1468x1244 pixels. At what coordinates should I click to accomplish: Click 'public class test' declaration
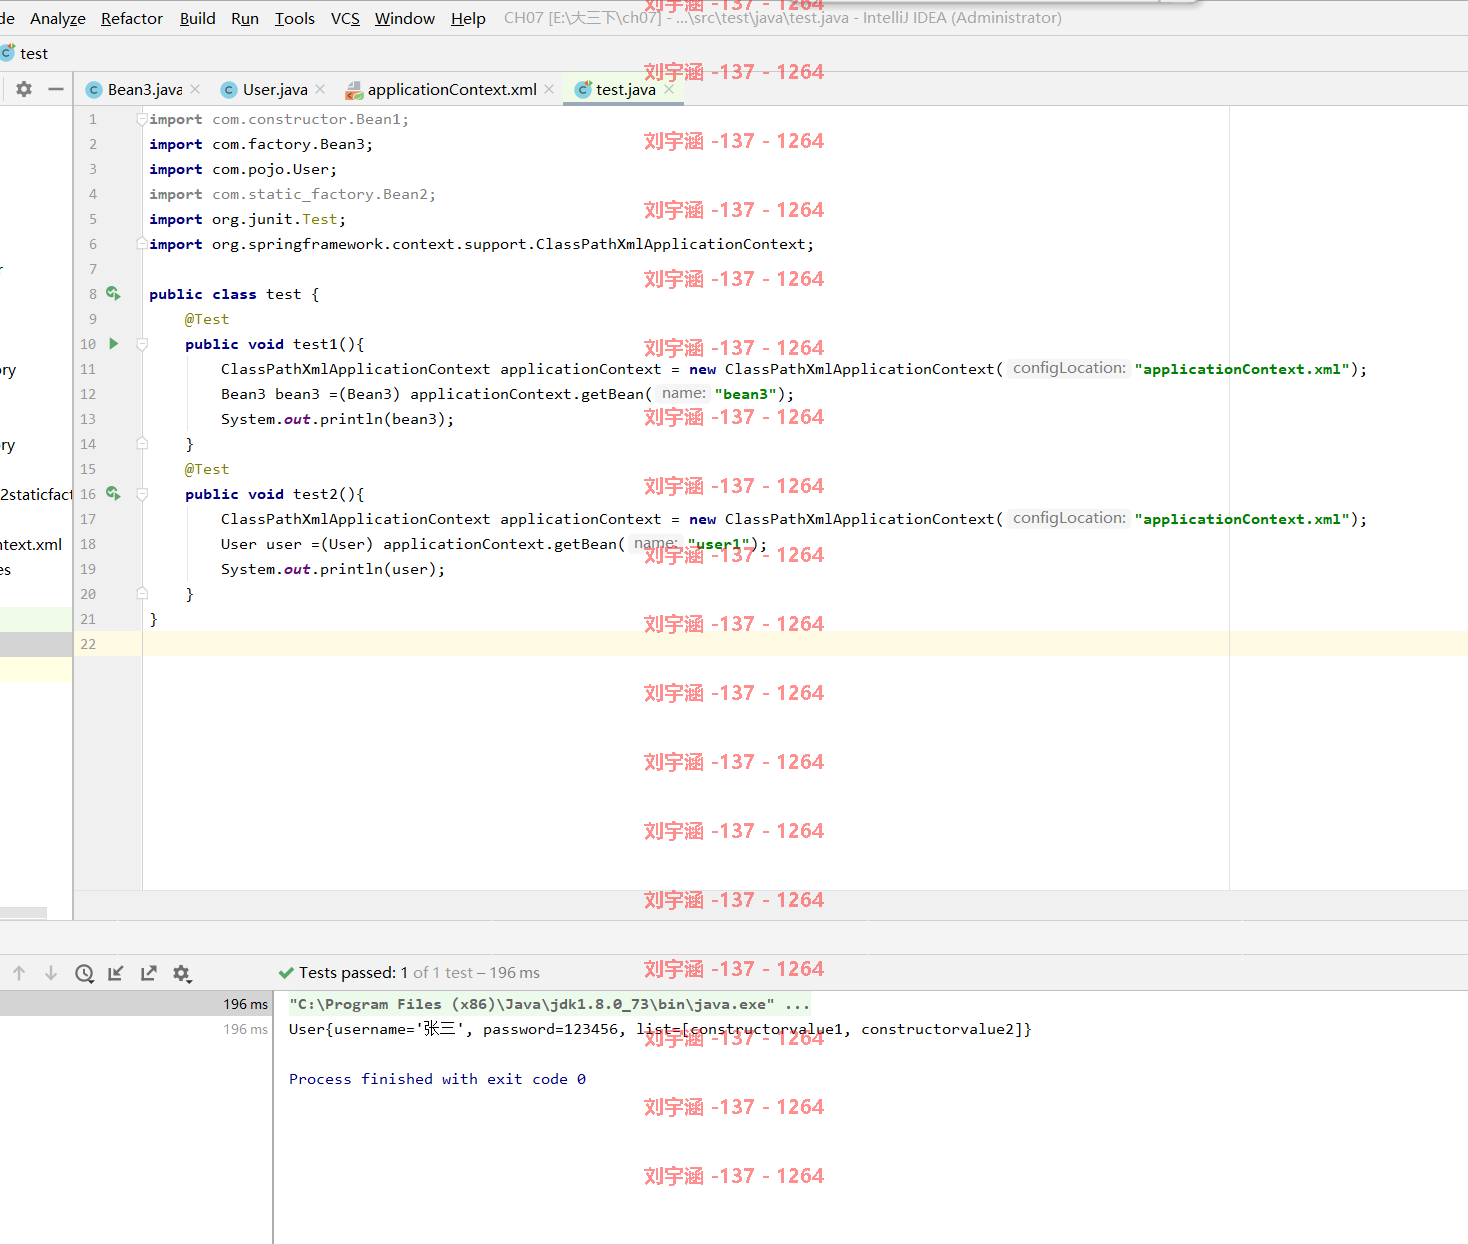click(225, 294)
